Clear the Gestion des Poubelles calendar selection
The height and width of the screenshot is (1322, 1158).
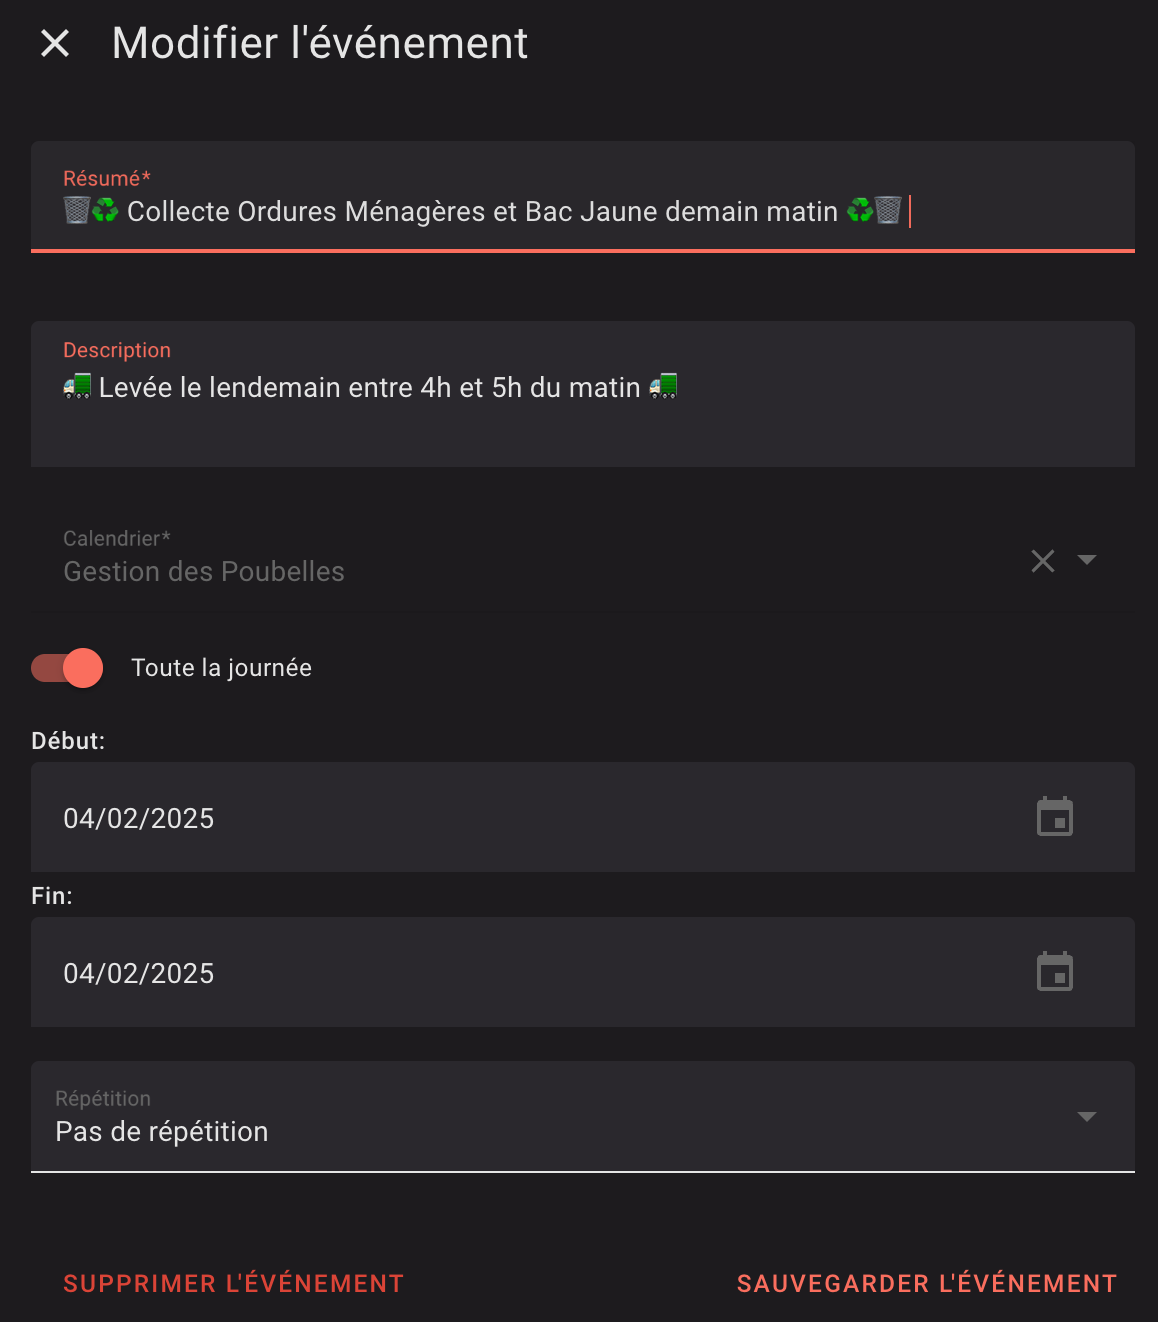1043,561
